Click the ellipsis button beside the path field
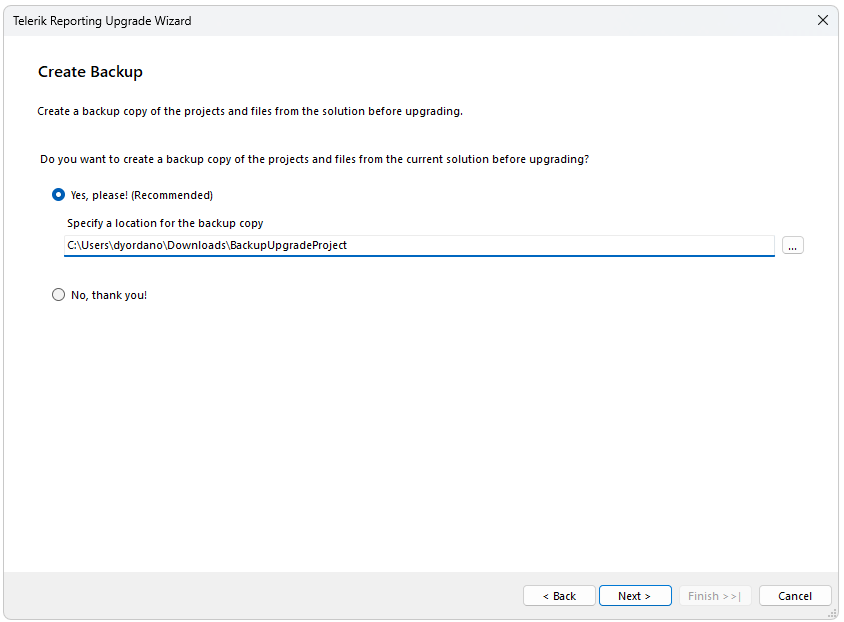844x622 pixels. pos(792,245)
